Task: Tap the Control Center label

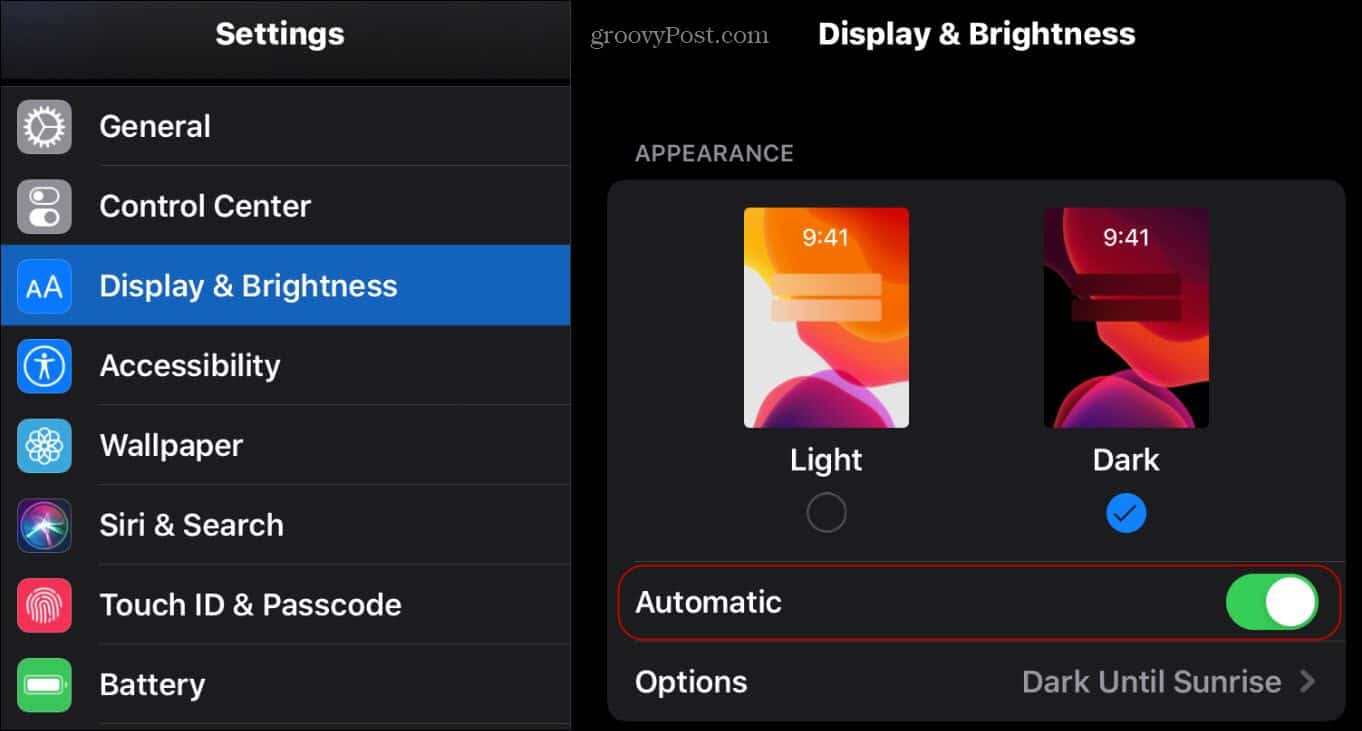Action: click(205, 206)
